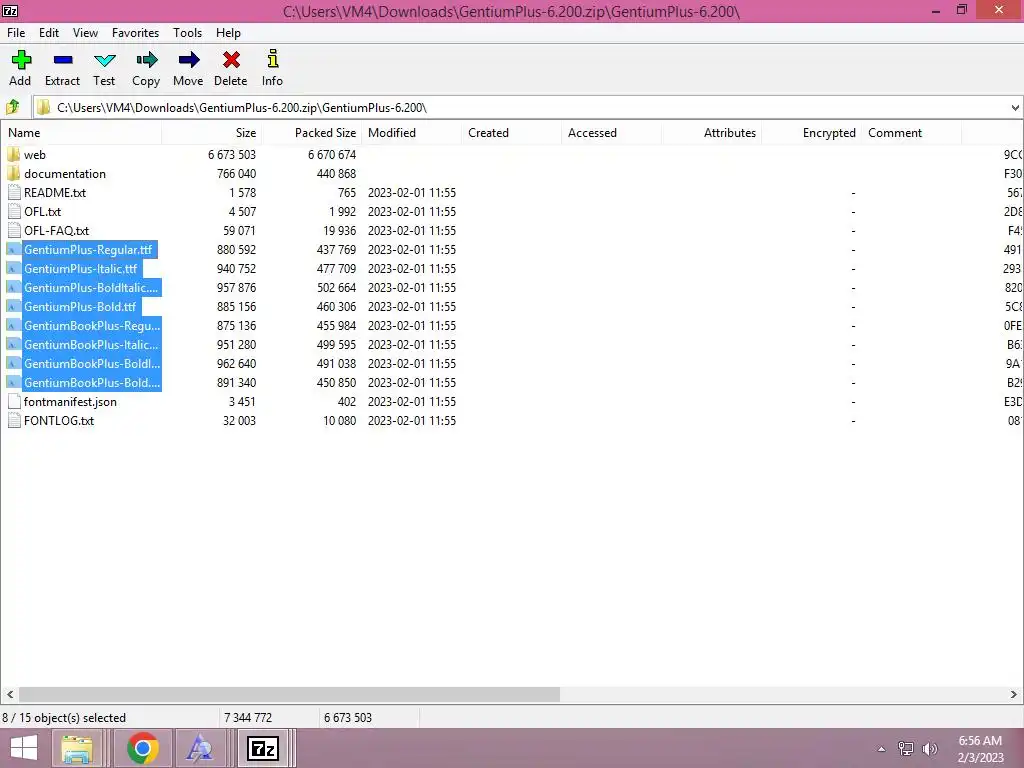Sort by Encrypted column header
The height and width of the screenshot is (768, 1024).
point(811,133)
